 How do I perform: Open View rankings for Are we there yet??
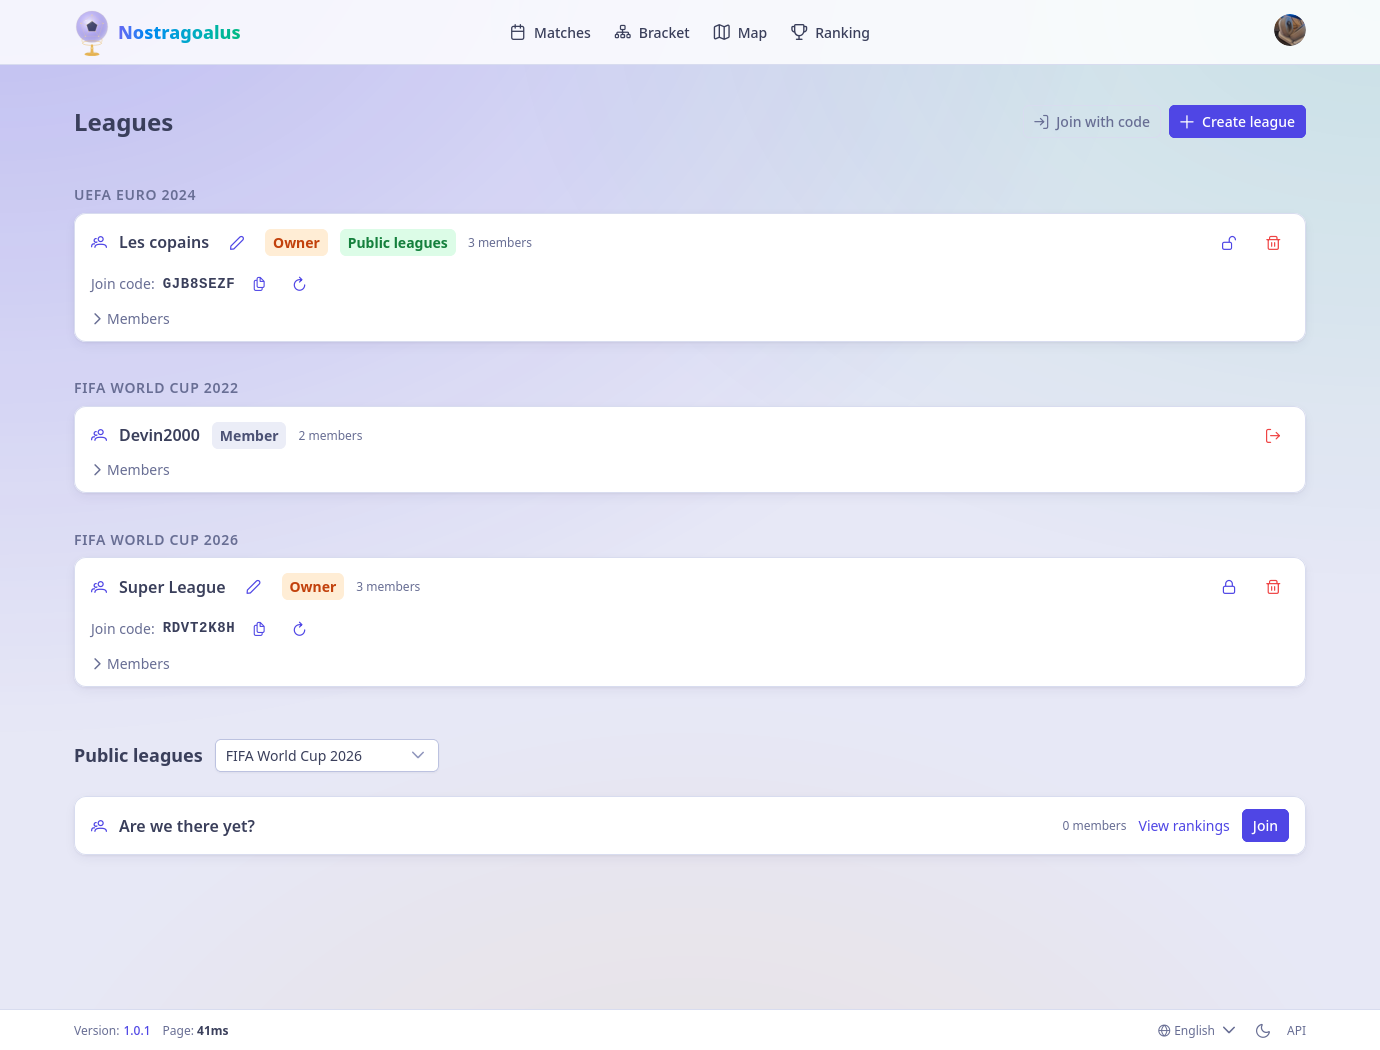[x=1184, y=826]
